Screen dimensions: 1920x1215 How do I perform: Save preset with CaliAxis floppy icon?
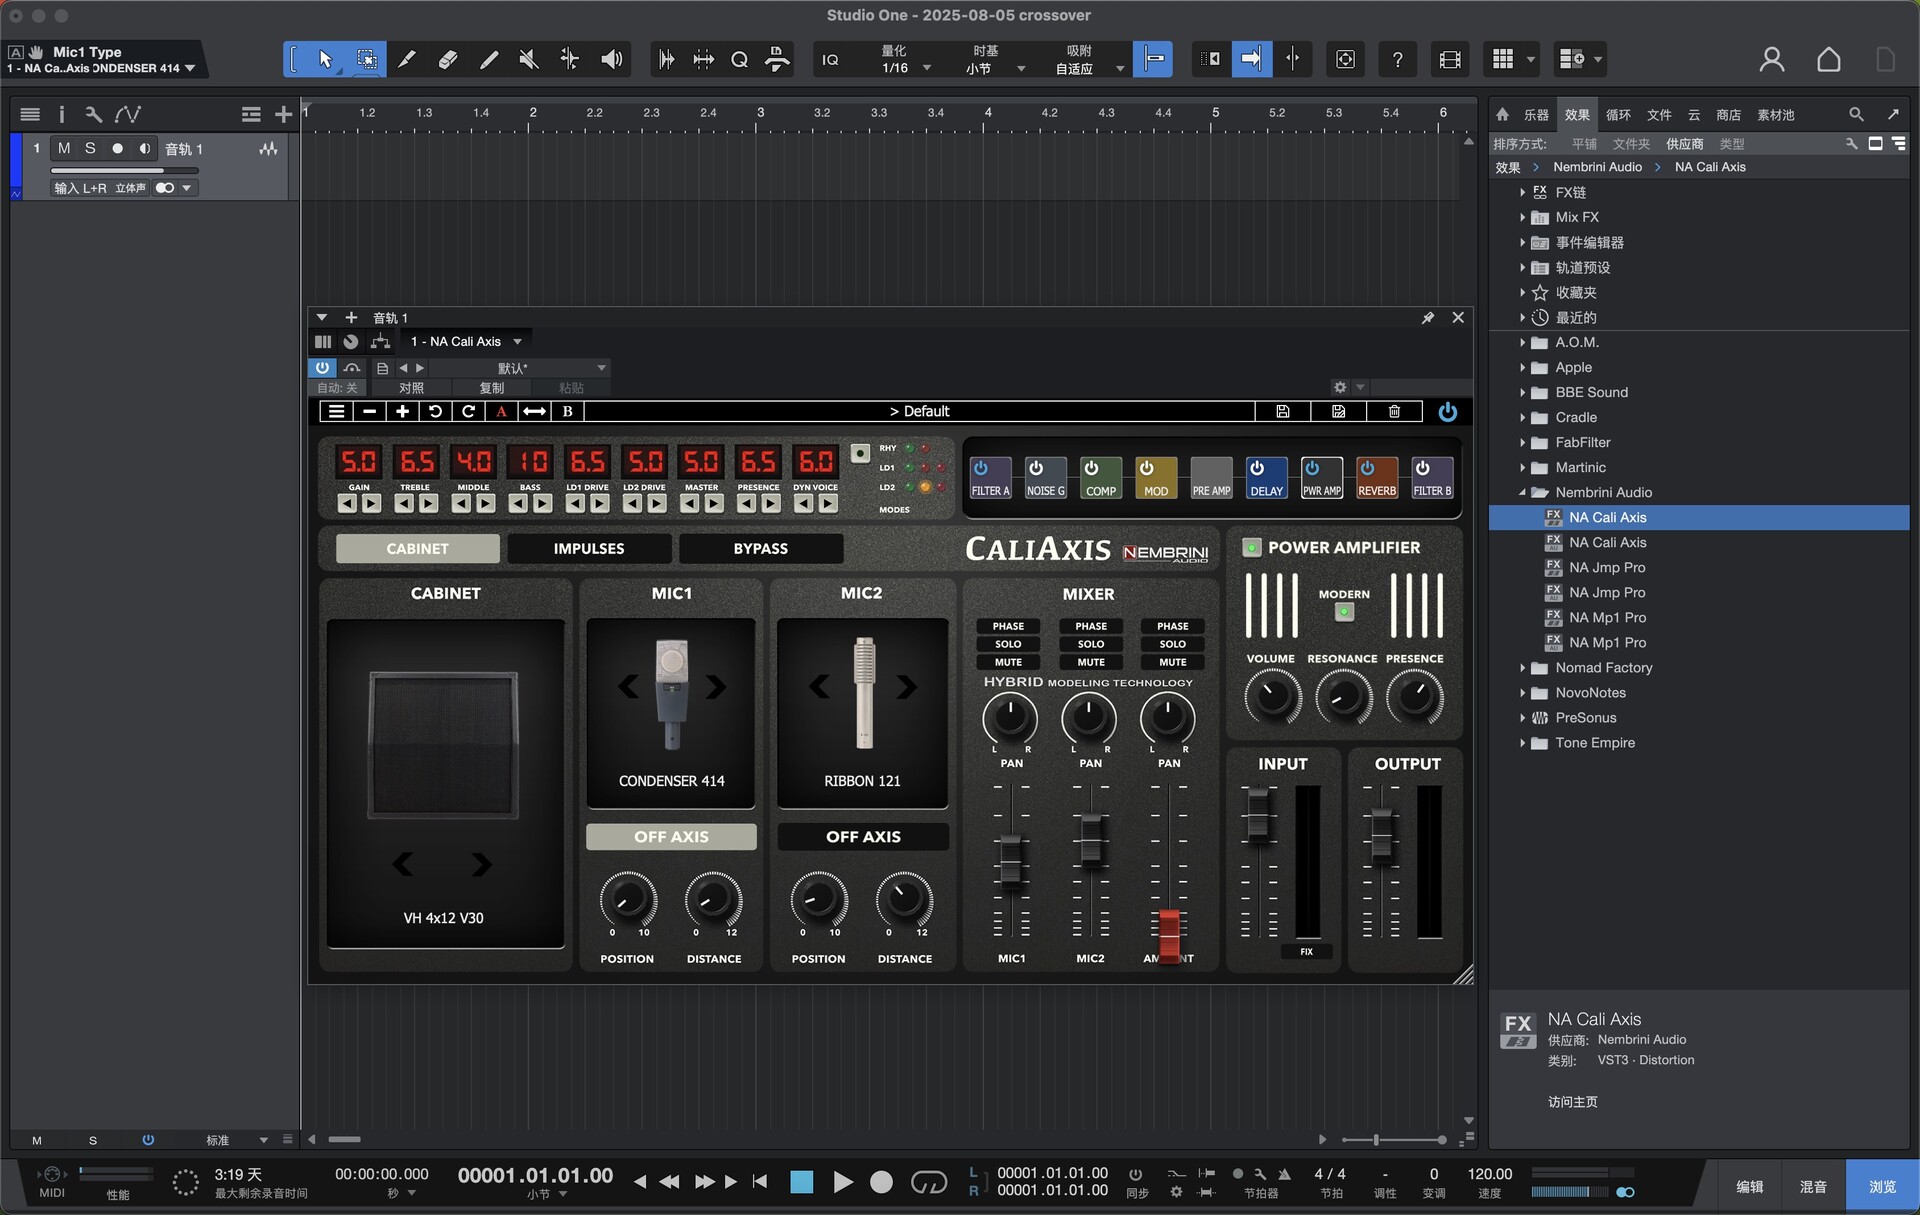coord(1283,411)
